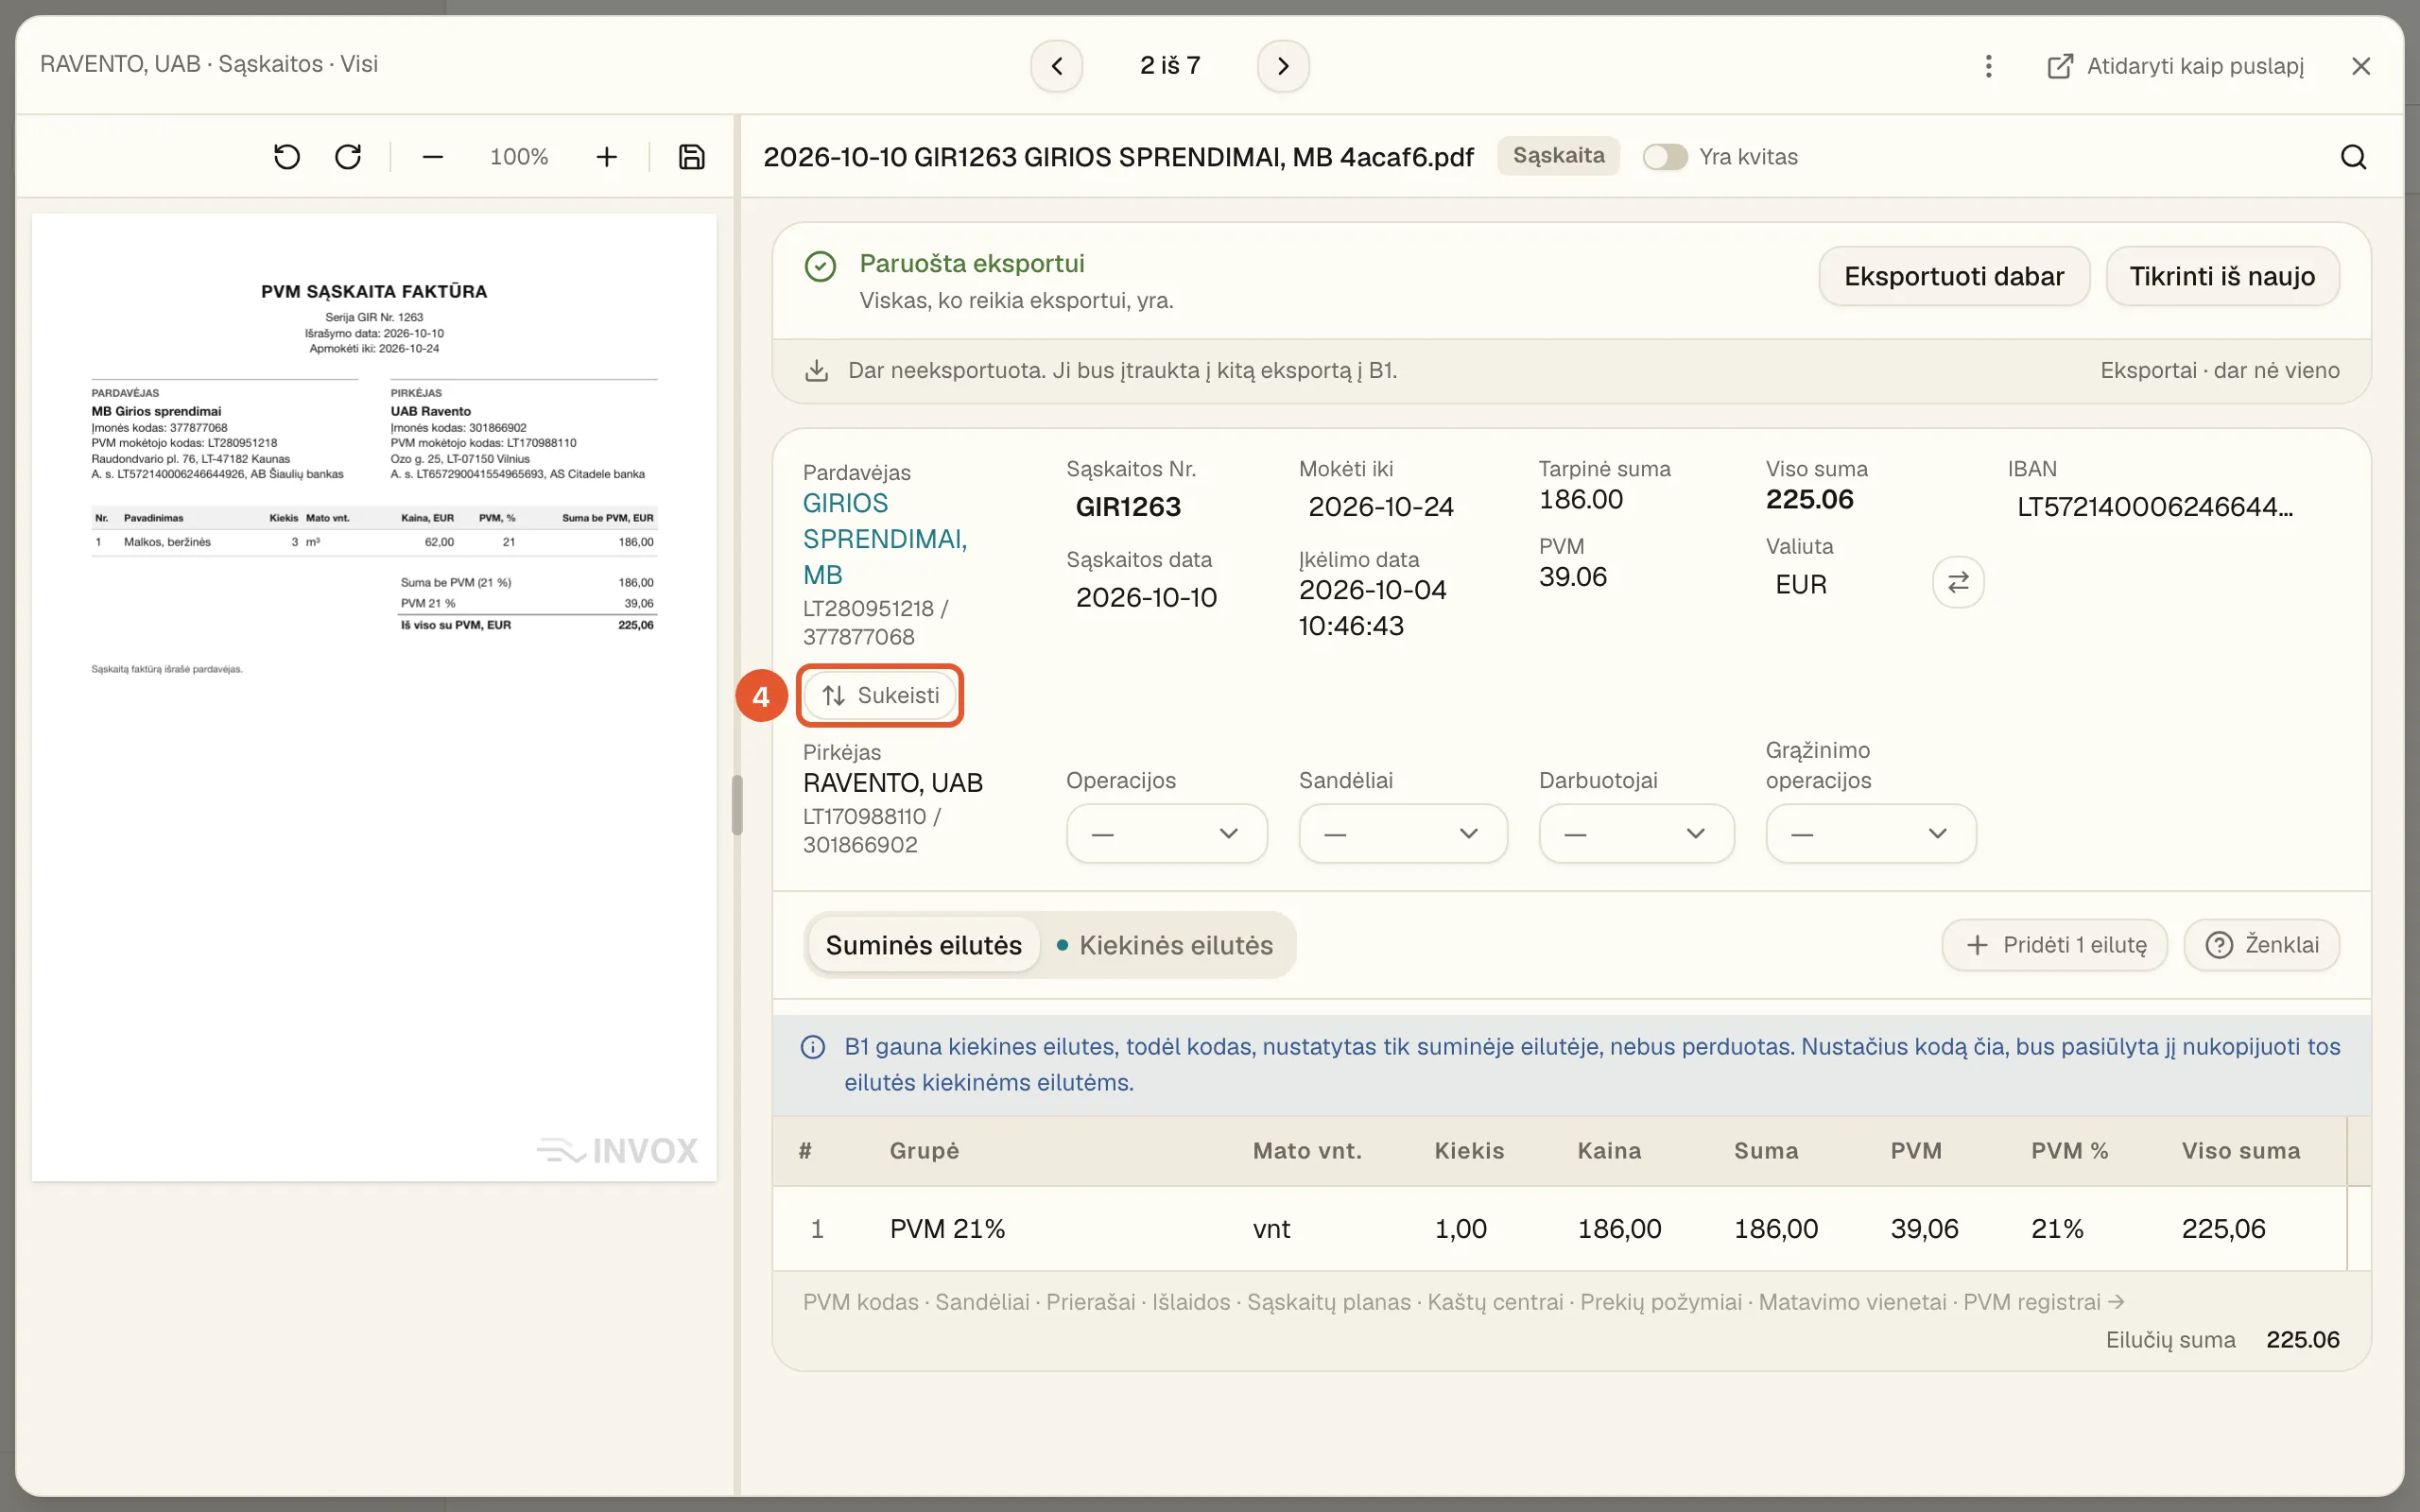Open the three-dot more options menu
Screen dimensions: 2420x1512
point(1988,66)
